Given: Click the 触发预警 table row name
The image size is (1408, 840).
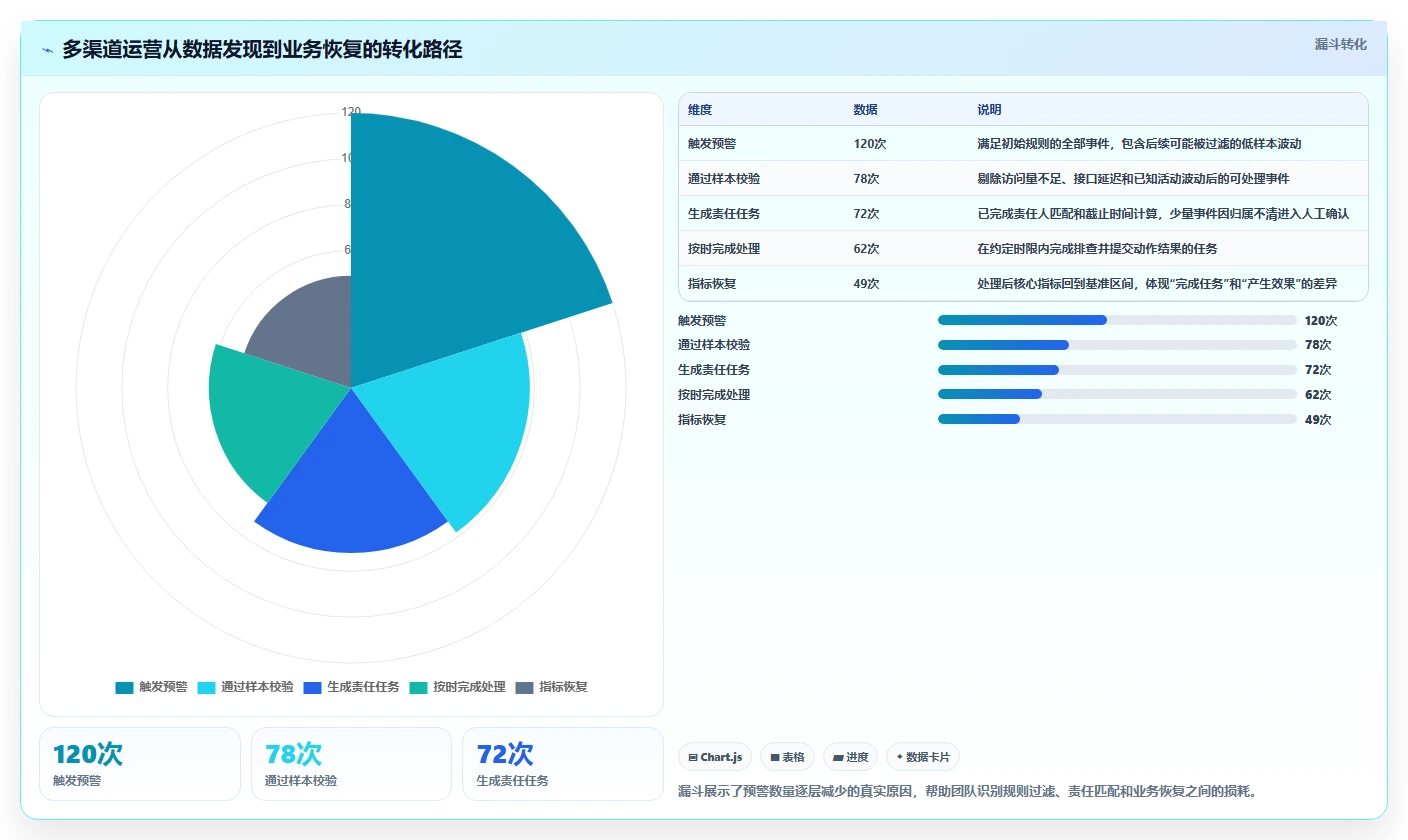Looking at the screenshot, I should pyautogui.click(x=712, y=144).
